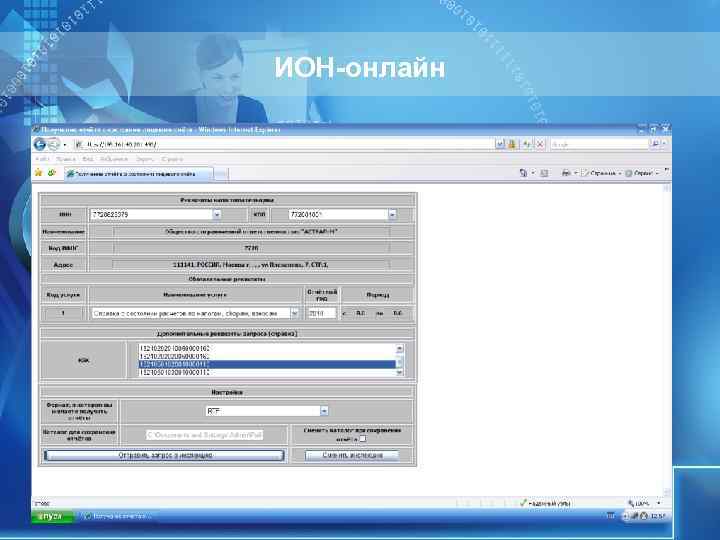Open the 100% zoom level control
The width and height of the screenshot is (720, 540).
click(x=644, y=504)
